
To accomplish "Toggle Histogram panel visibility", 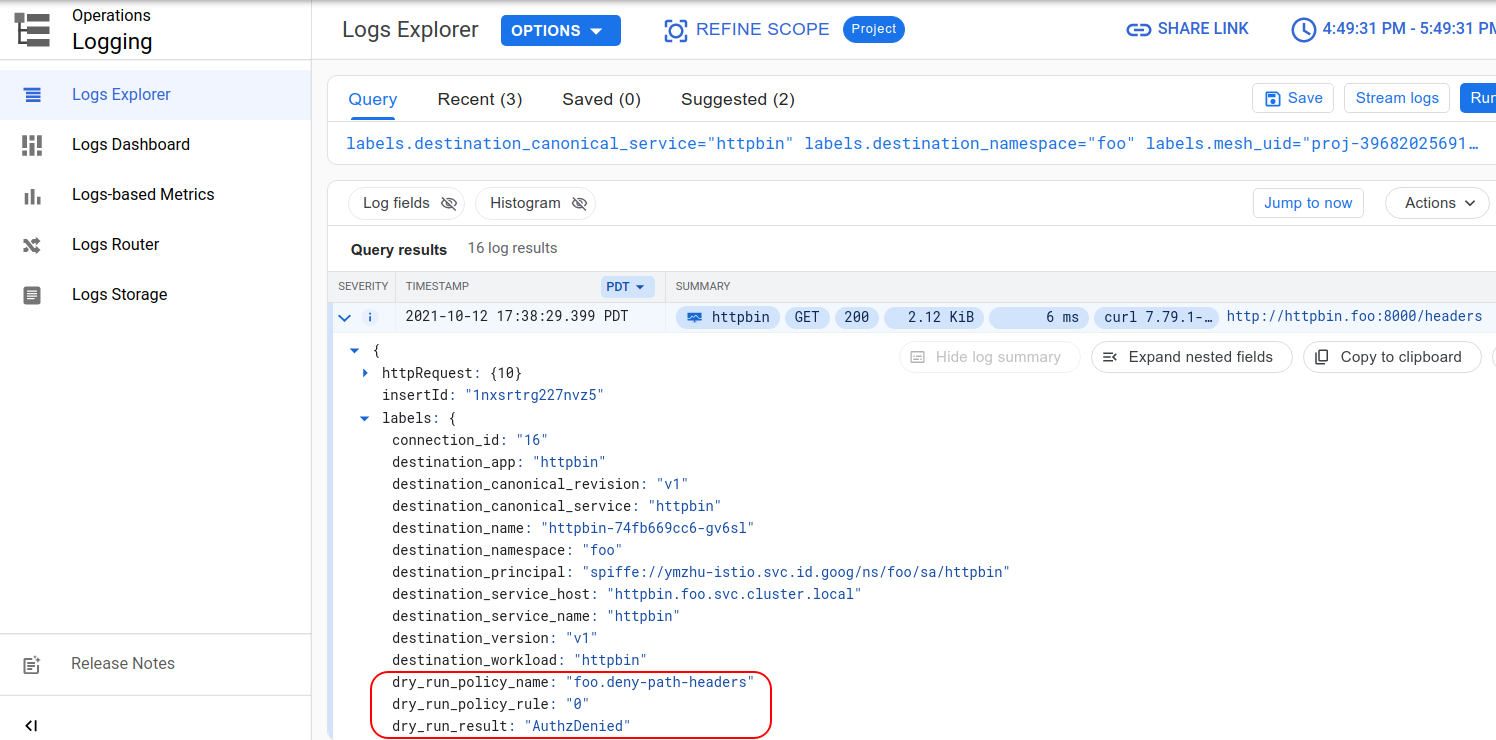I will (x=535, y=203).
